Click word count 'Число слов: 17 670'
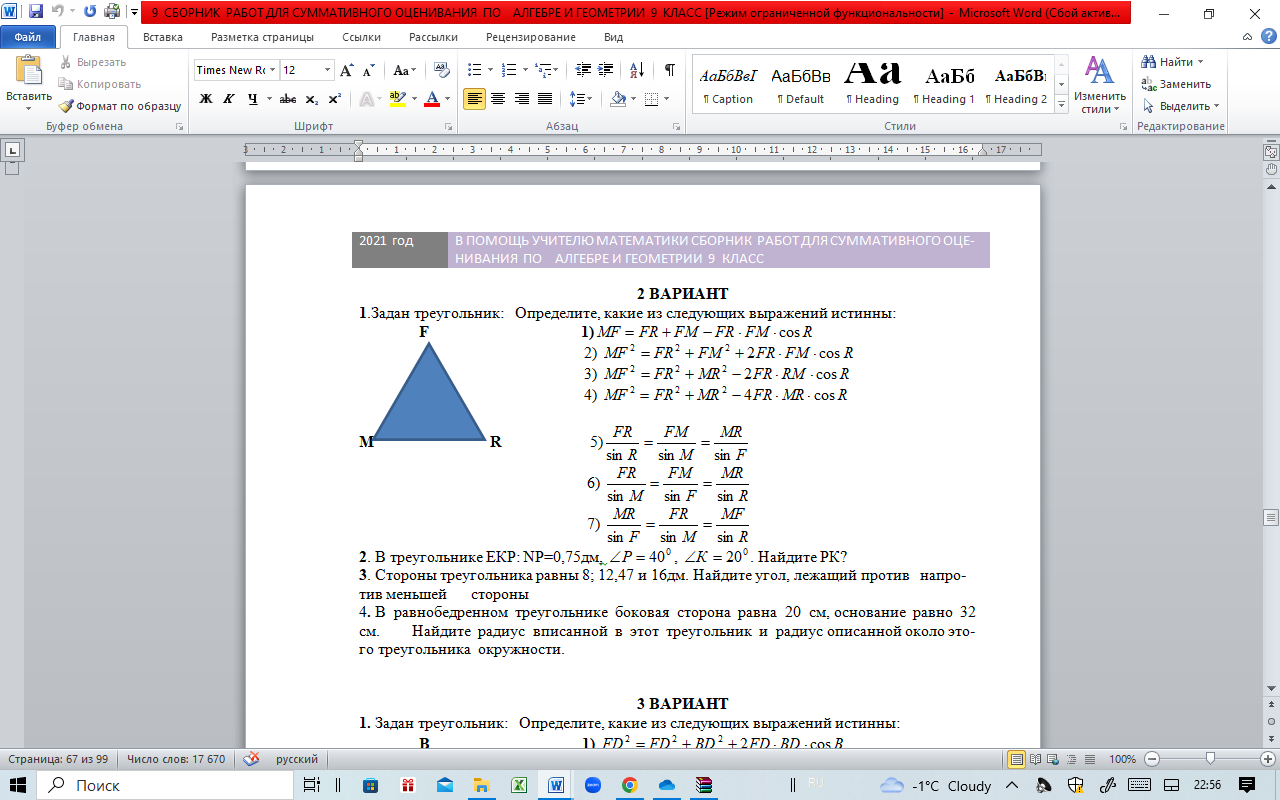The image size is (1280, 800). coord(176,759)
